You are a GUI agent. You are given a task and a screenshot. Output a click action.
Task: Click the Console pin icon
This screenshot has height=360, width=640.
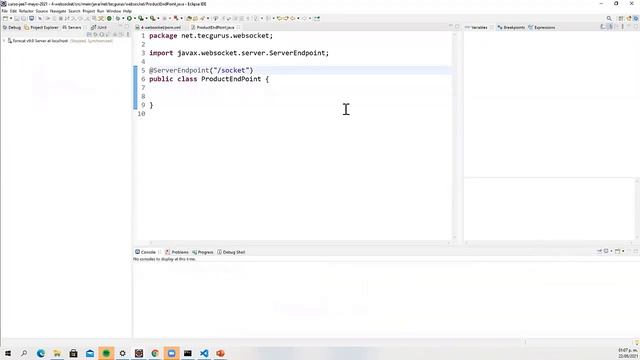(600, 251)
